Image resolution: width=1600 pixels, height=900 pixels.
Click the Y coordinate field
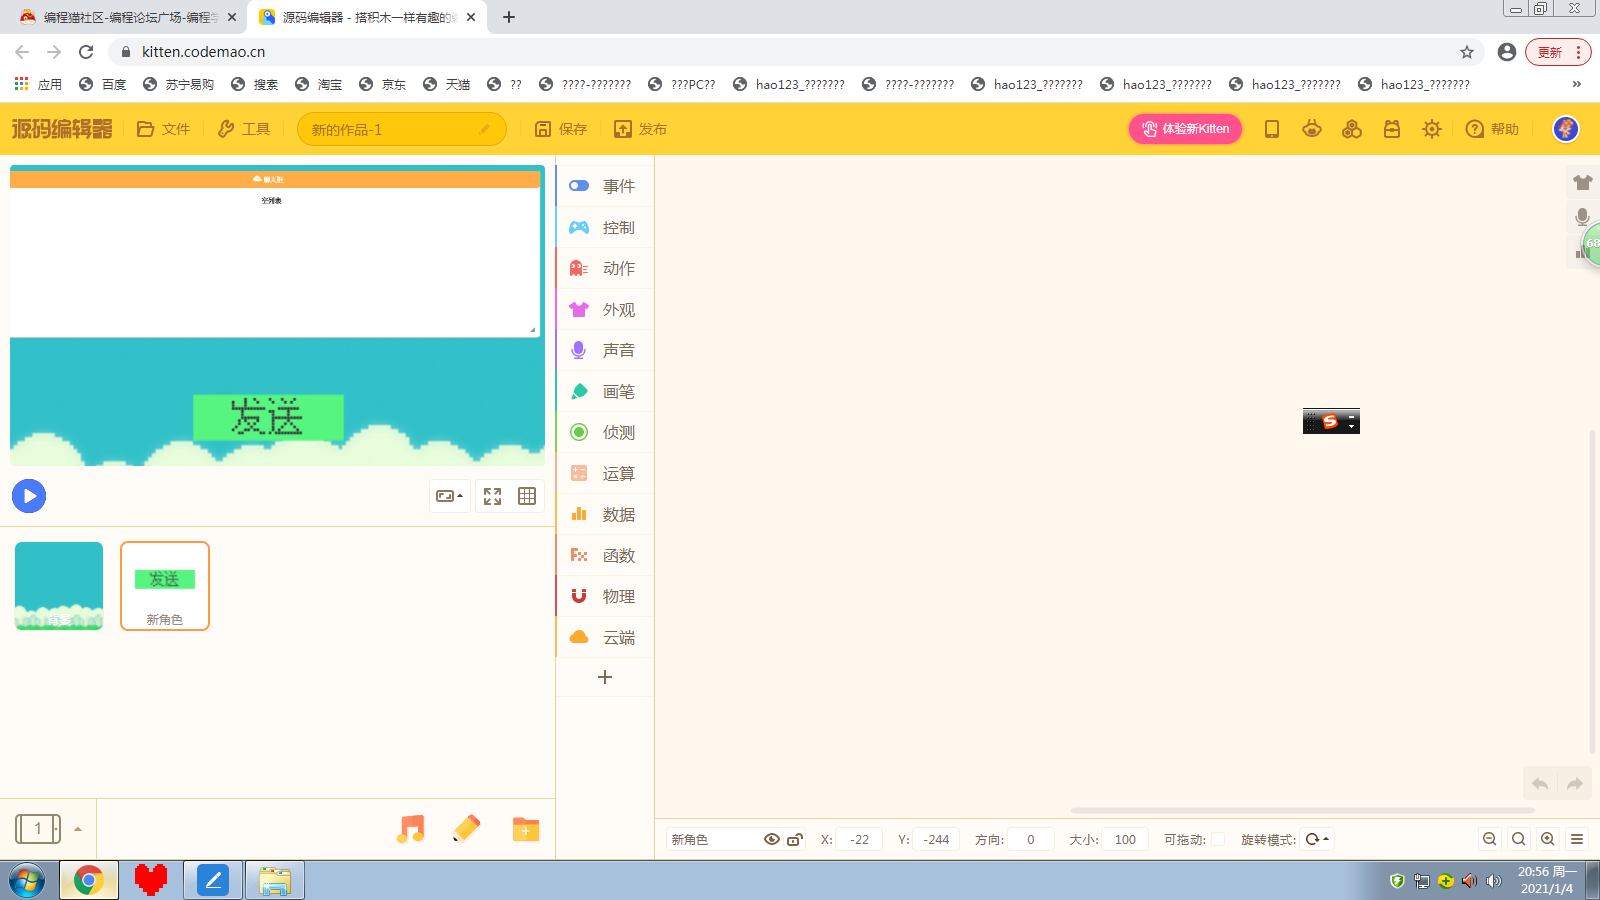937,839
